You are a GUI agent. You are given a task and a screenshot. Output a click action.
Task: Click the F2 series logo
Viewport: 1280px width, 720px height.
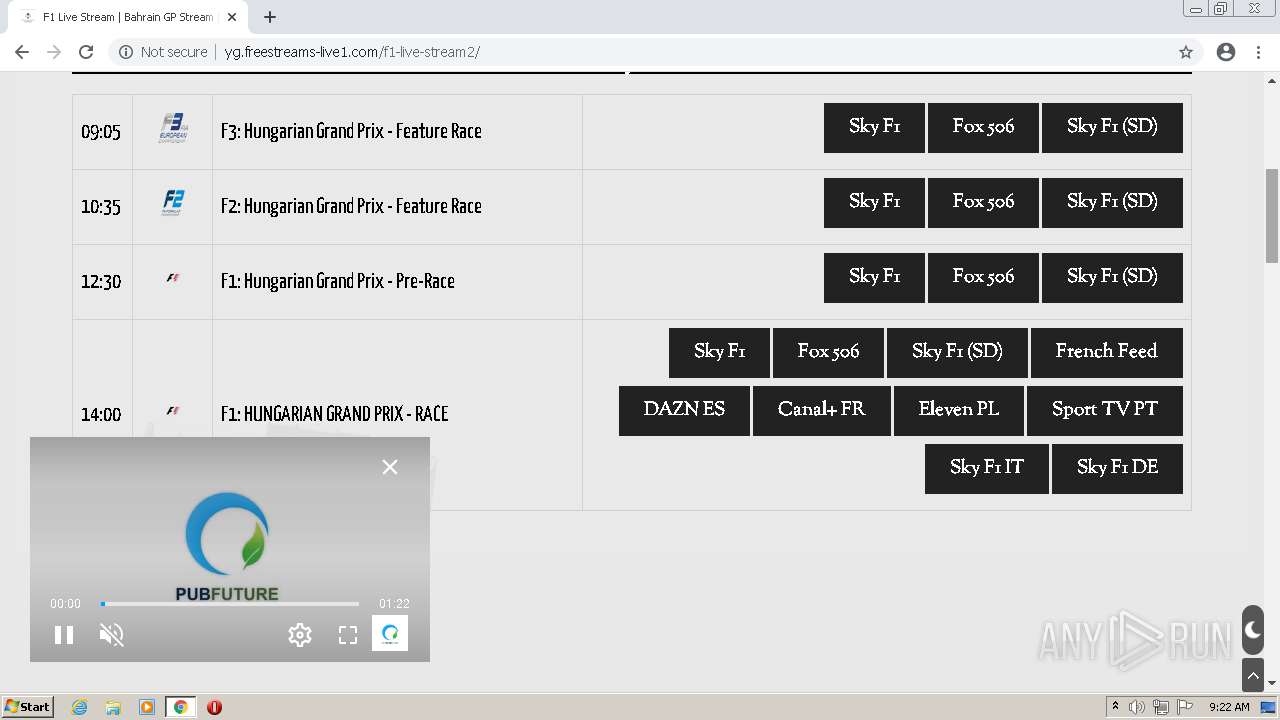(x=173, y=203)
